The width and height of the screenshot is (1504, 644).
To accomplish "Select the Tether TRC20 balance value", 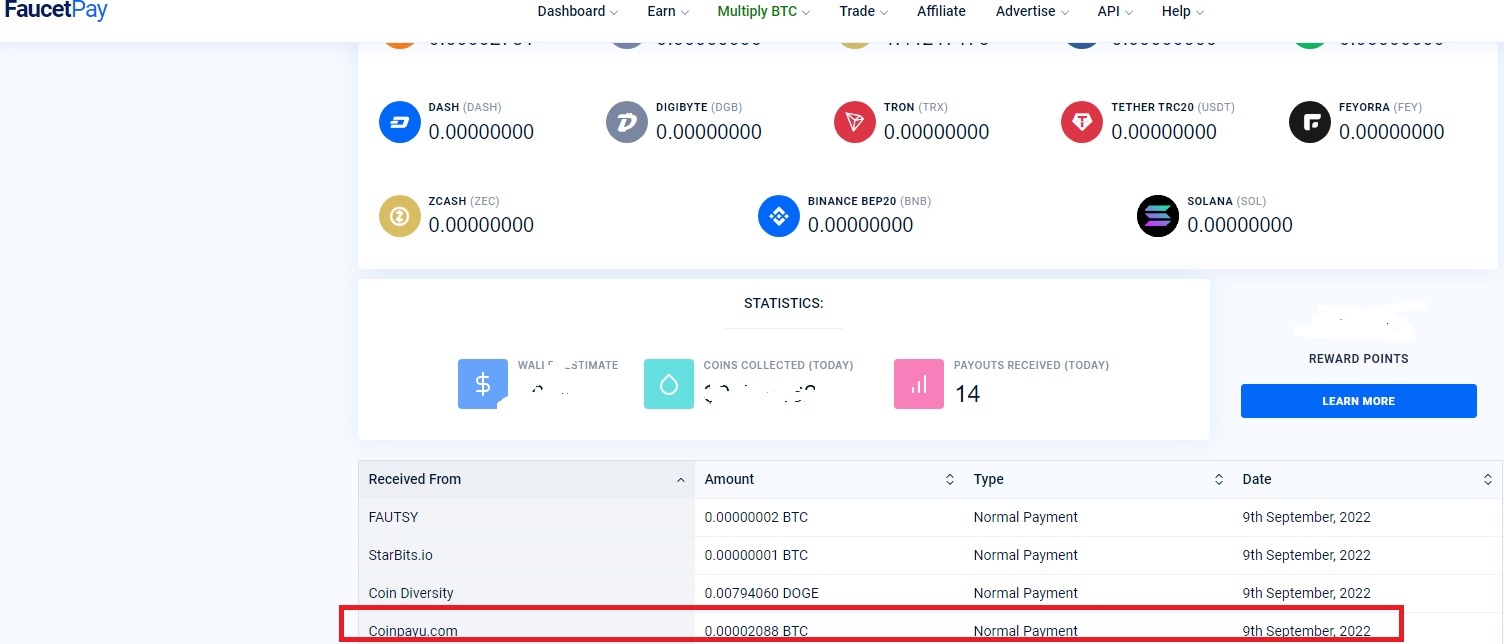I will click(1164, 132).
